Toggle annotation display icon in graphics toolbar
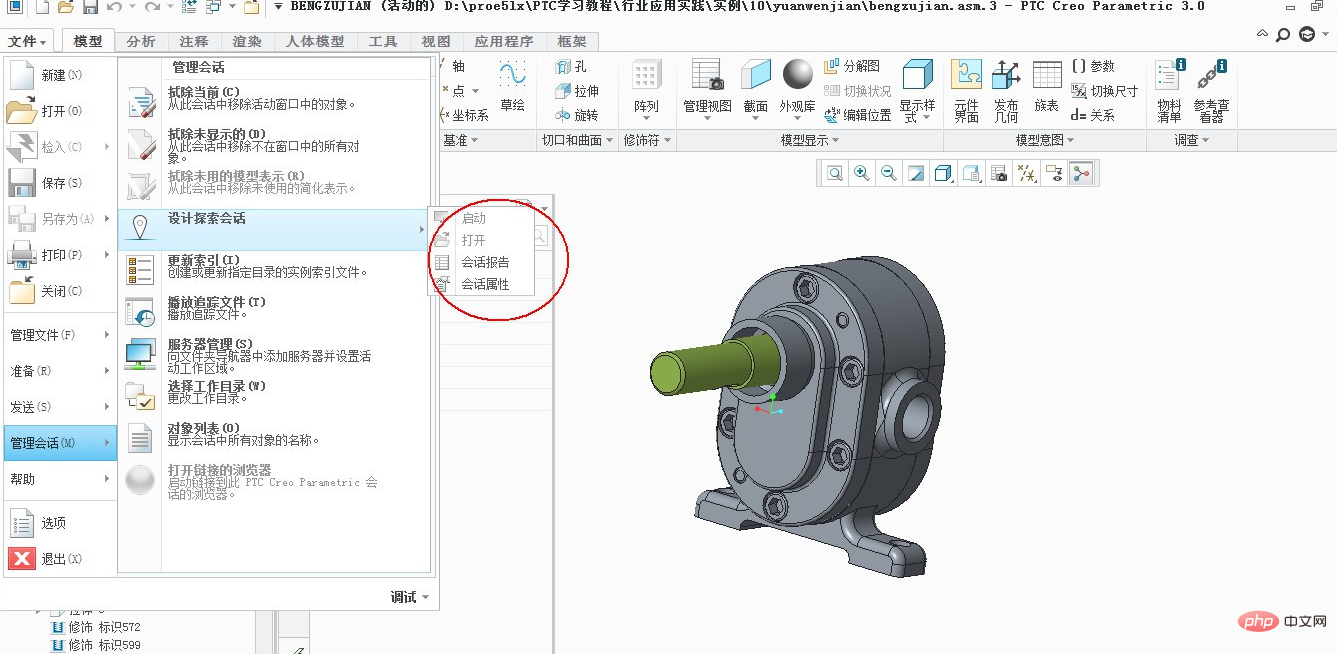This screenshot has width=1337, height=654. (1053, 174)
